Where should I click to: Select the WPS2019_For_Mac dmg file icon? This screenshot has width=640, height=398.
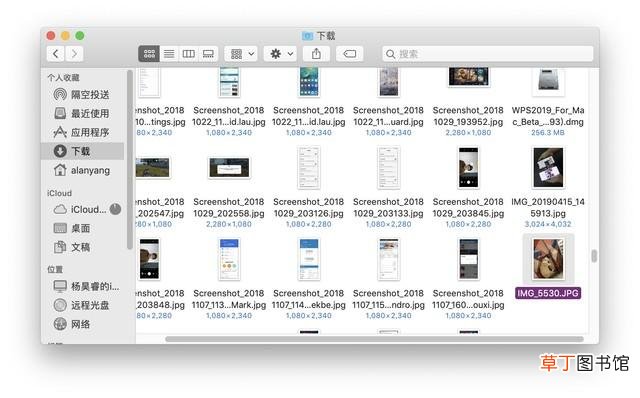(x=548, y=81)
